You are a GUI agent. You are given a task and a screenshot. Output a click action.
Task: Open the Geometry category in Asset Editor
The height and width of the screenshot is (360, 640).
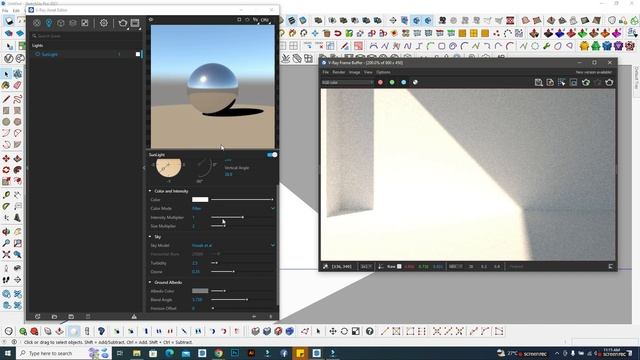61,23
